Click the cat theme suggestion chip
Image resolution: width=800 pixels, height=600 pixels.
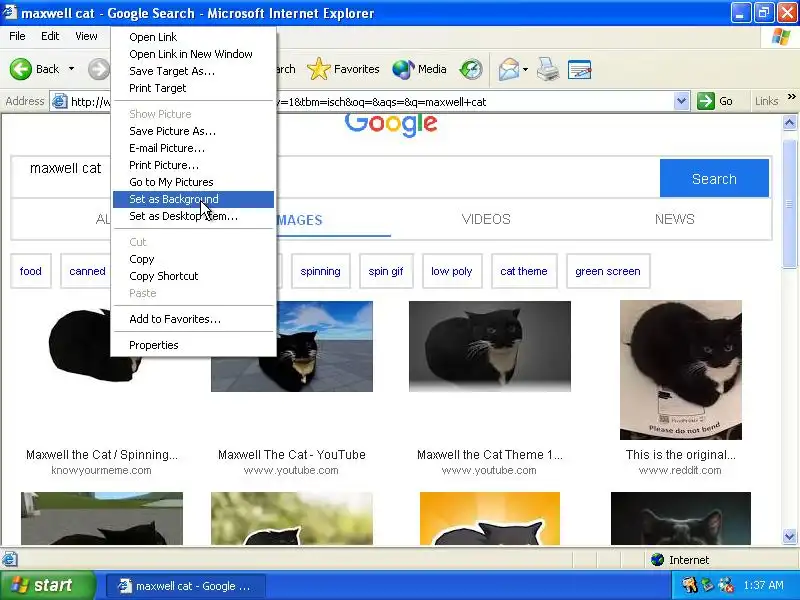tap(524, 271)
